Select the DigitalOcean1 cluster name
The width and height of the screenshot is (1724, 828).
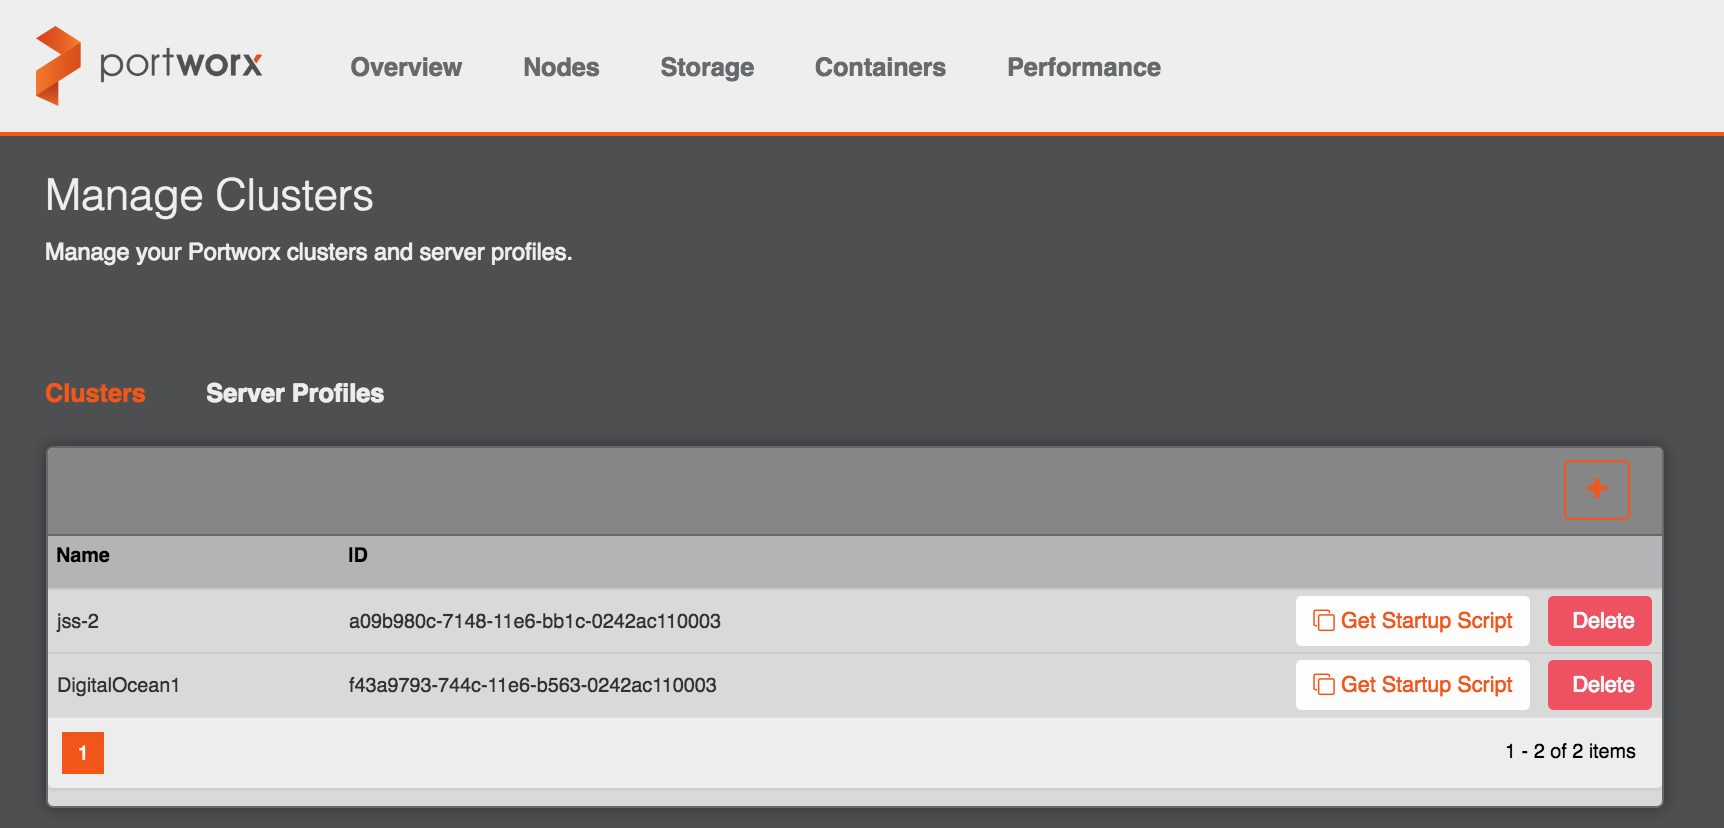click(118, 685)
